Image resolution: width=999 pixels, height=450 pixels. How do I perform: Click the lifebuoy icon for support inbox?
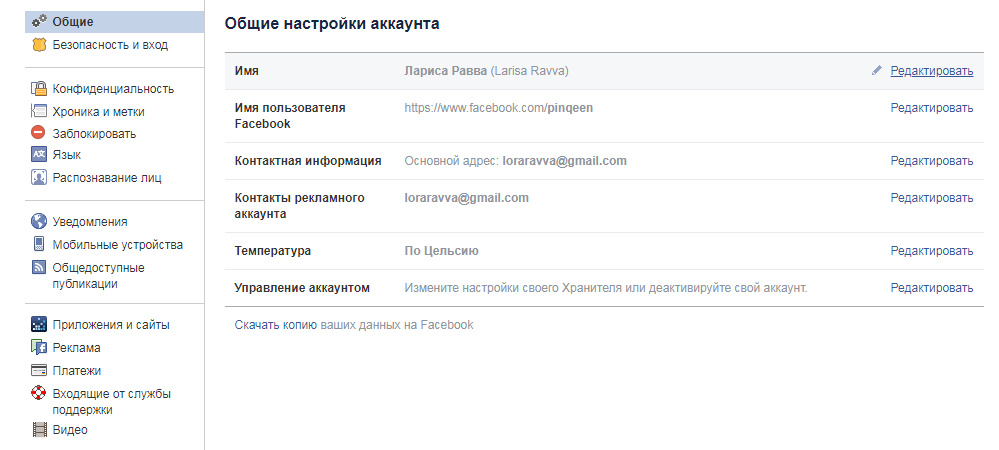click(39, 393)
